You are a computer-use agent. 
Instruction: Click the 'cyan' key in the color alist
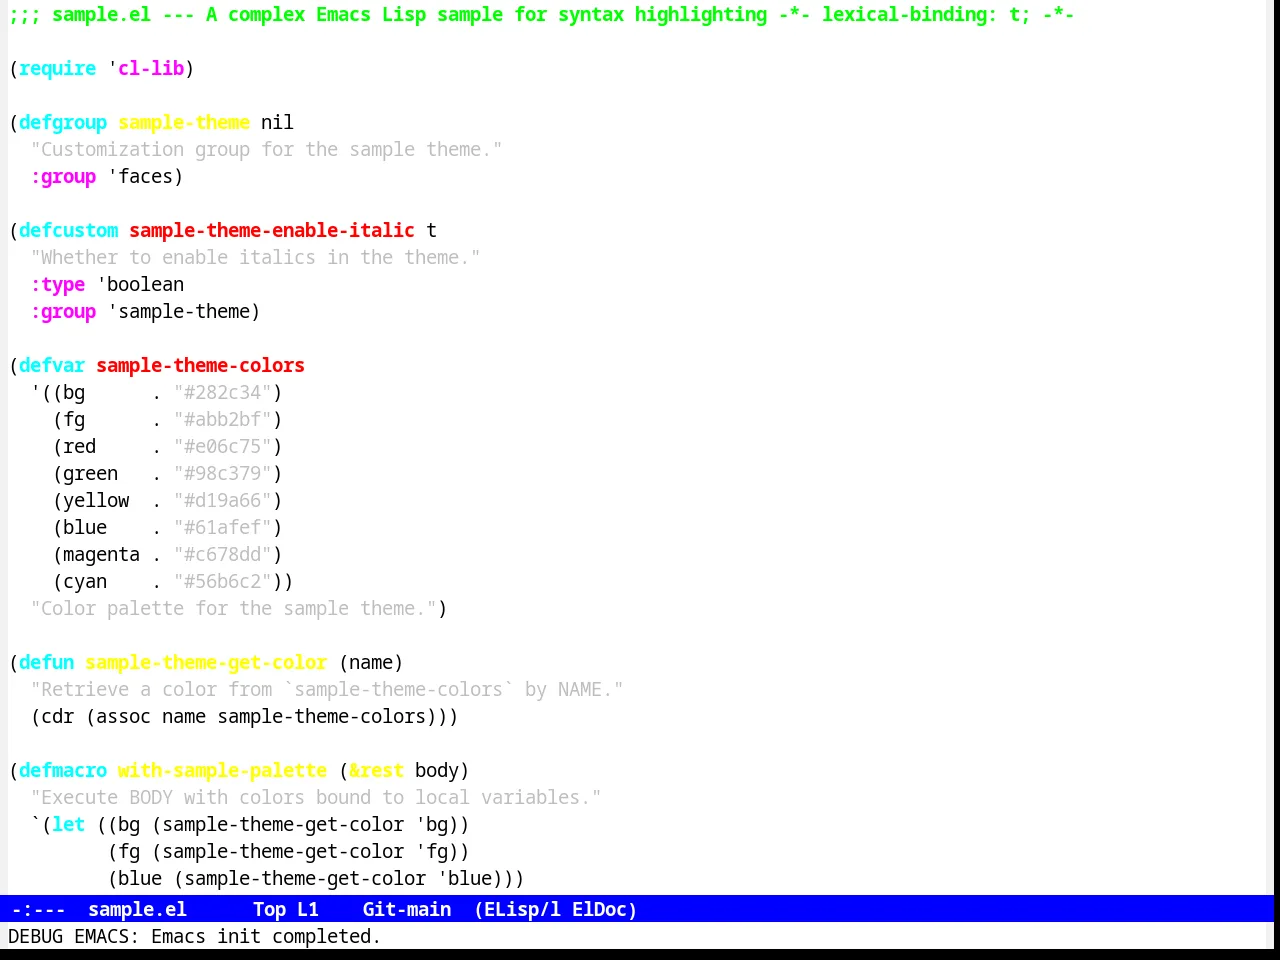pyautogui.click(x=85, y=581)
